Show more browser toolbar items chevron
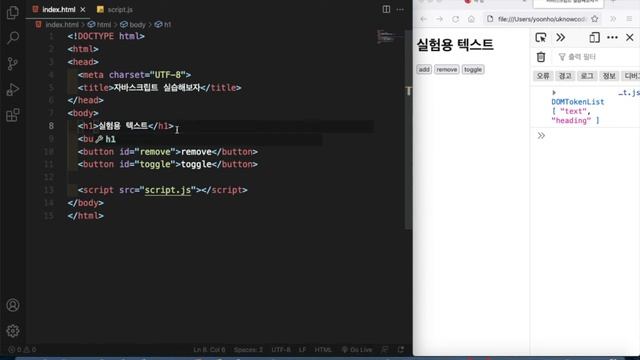The height and width of the screenshot is (360, 640). point(613,19)
